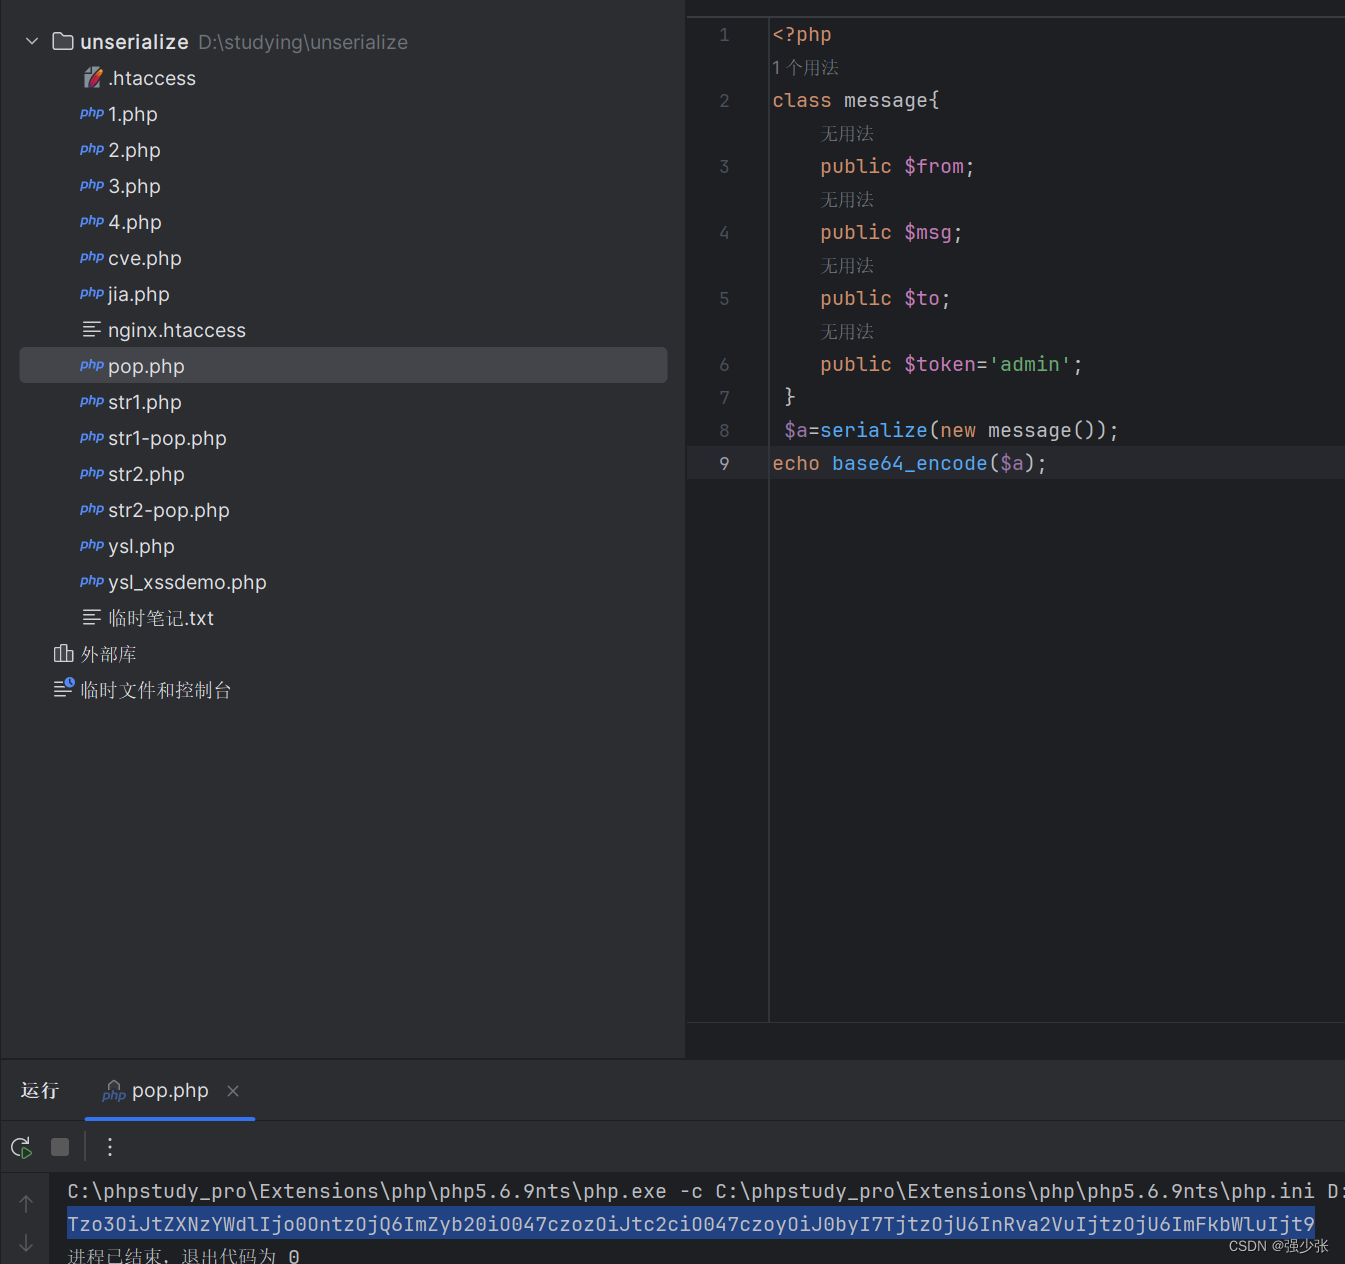Screen dimensions: 1345x1264
Task: Click the 无用法 hint above $to
Action: (847, 266)
